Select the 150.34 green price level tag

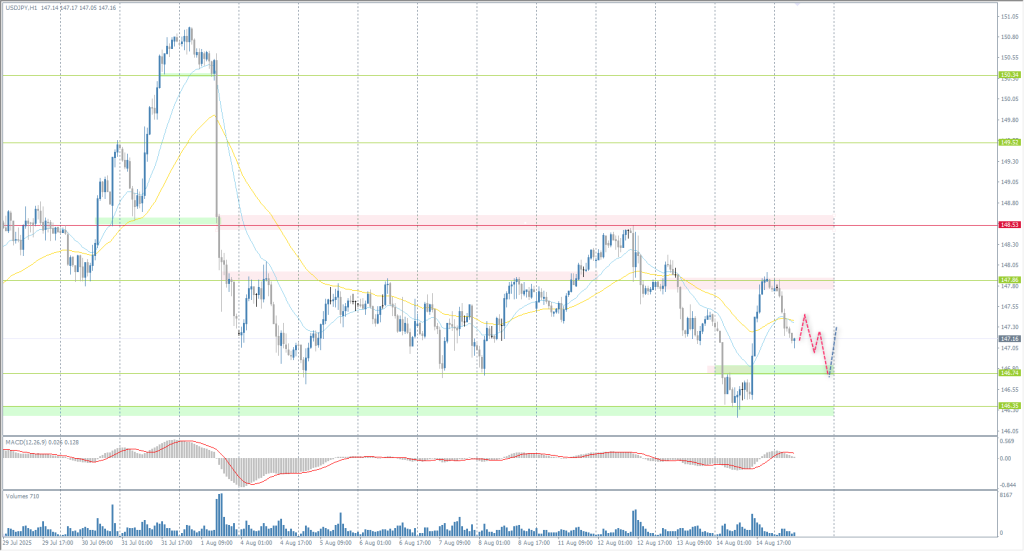click(x=1008, y=75)
